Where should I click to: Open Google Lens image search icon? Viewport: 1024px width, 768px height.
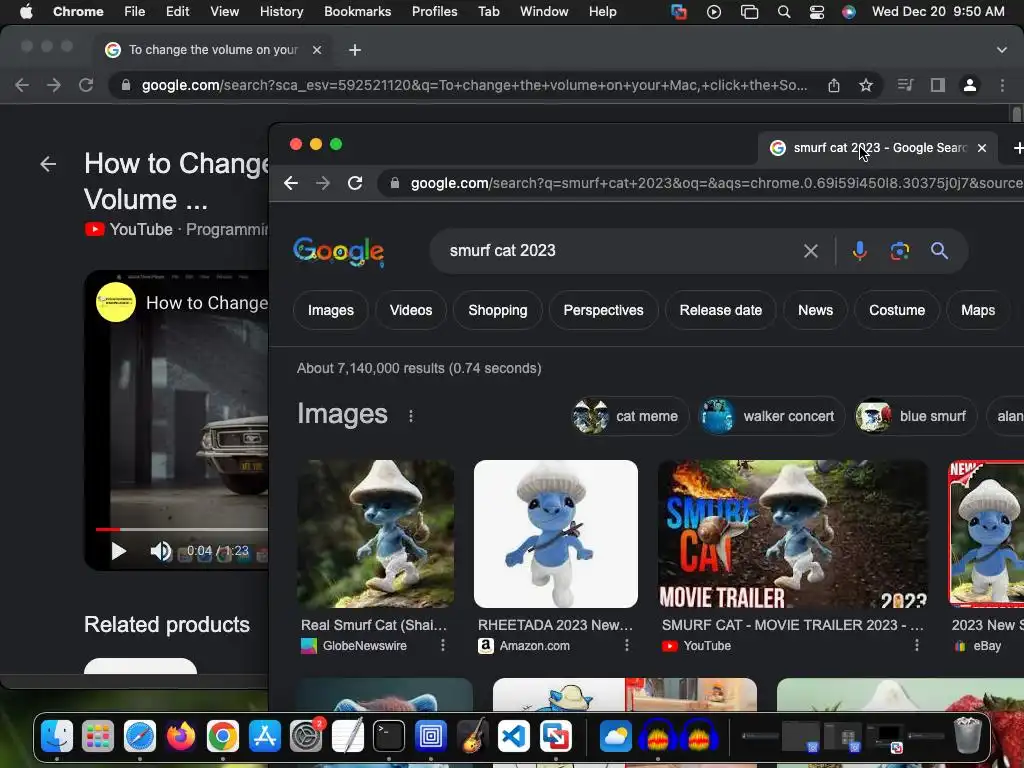(x=899, y=251)
